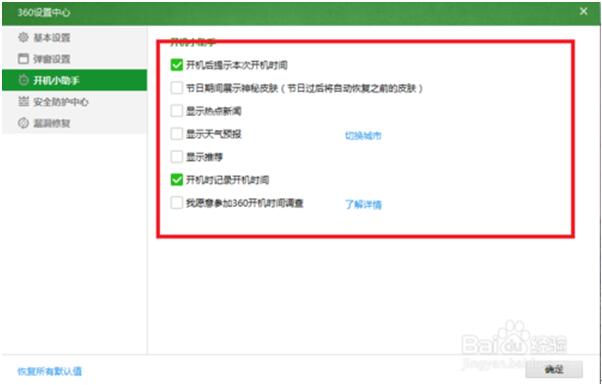
Task: Uncheck 开机时记录开机时间
Action: click(x=177, y=180)
